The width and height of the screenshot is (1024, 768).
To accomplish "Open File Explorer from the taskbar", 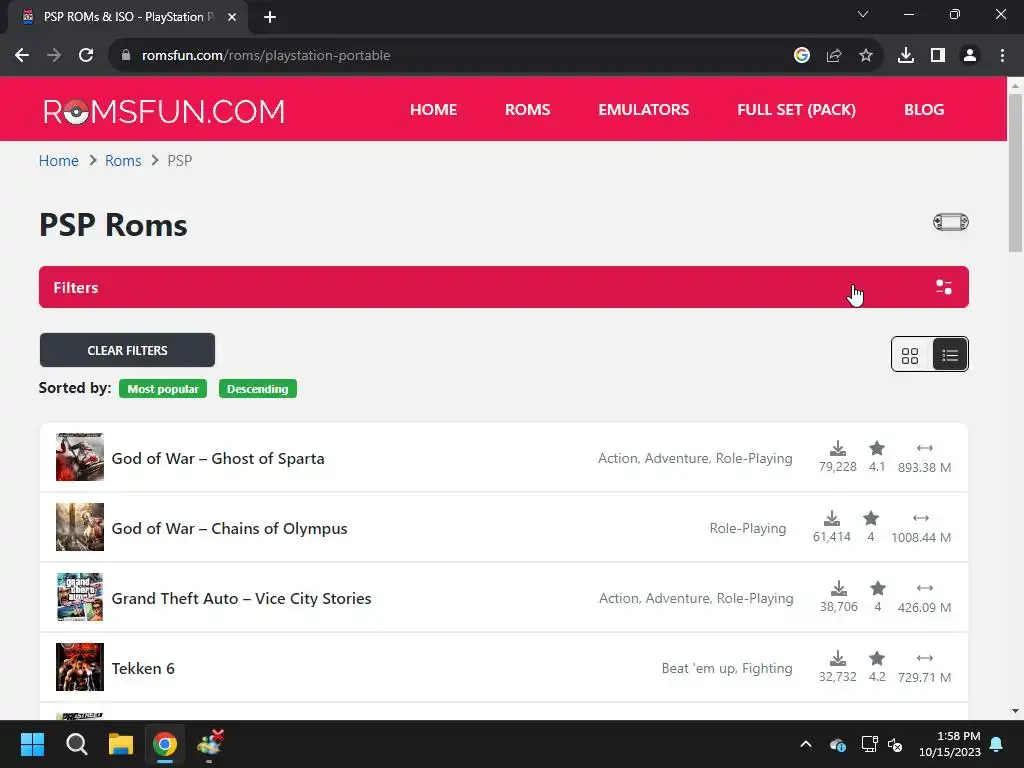I will click(121, 744).
